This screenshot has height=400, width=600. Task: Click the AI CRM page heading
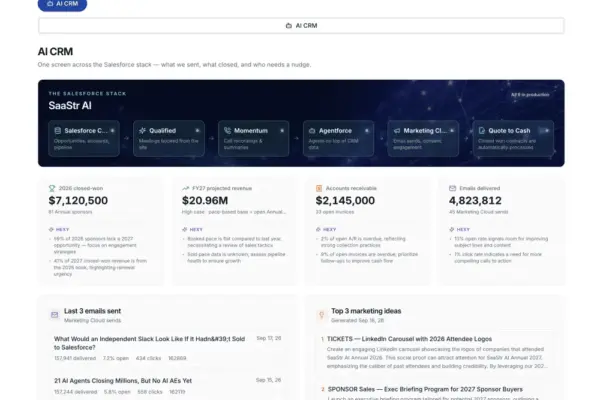point(55,52)
